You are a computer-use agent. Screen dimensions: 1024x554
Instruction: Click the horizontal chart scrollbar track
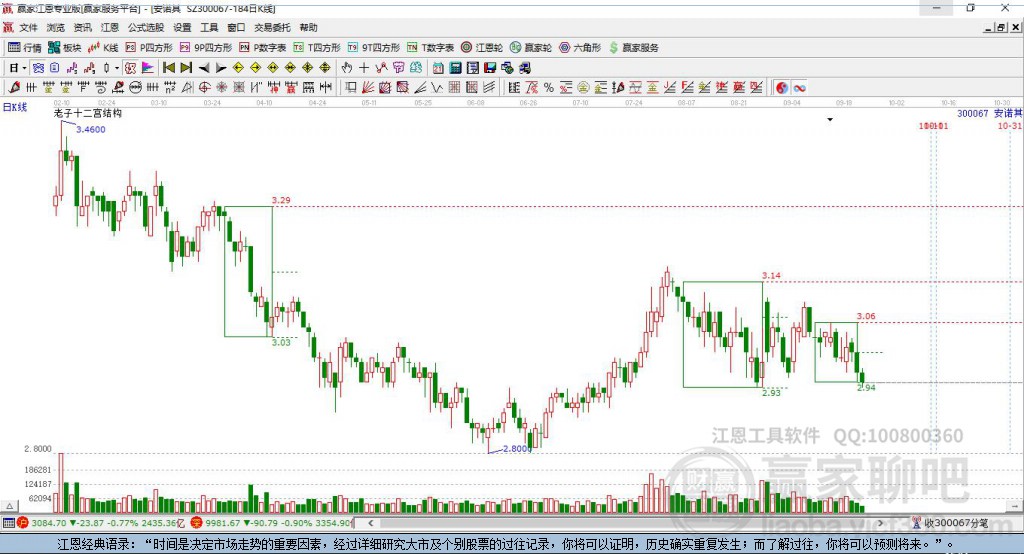coord(626,523)
